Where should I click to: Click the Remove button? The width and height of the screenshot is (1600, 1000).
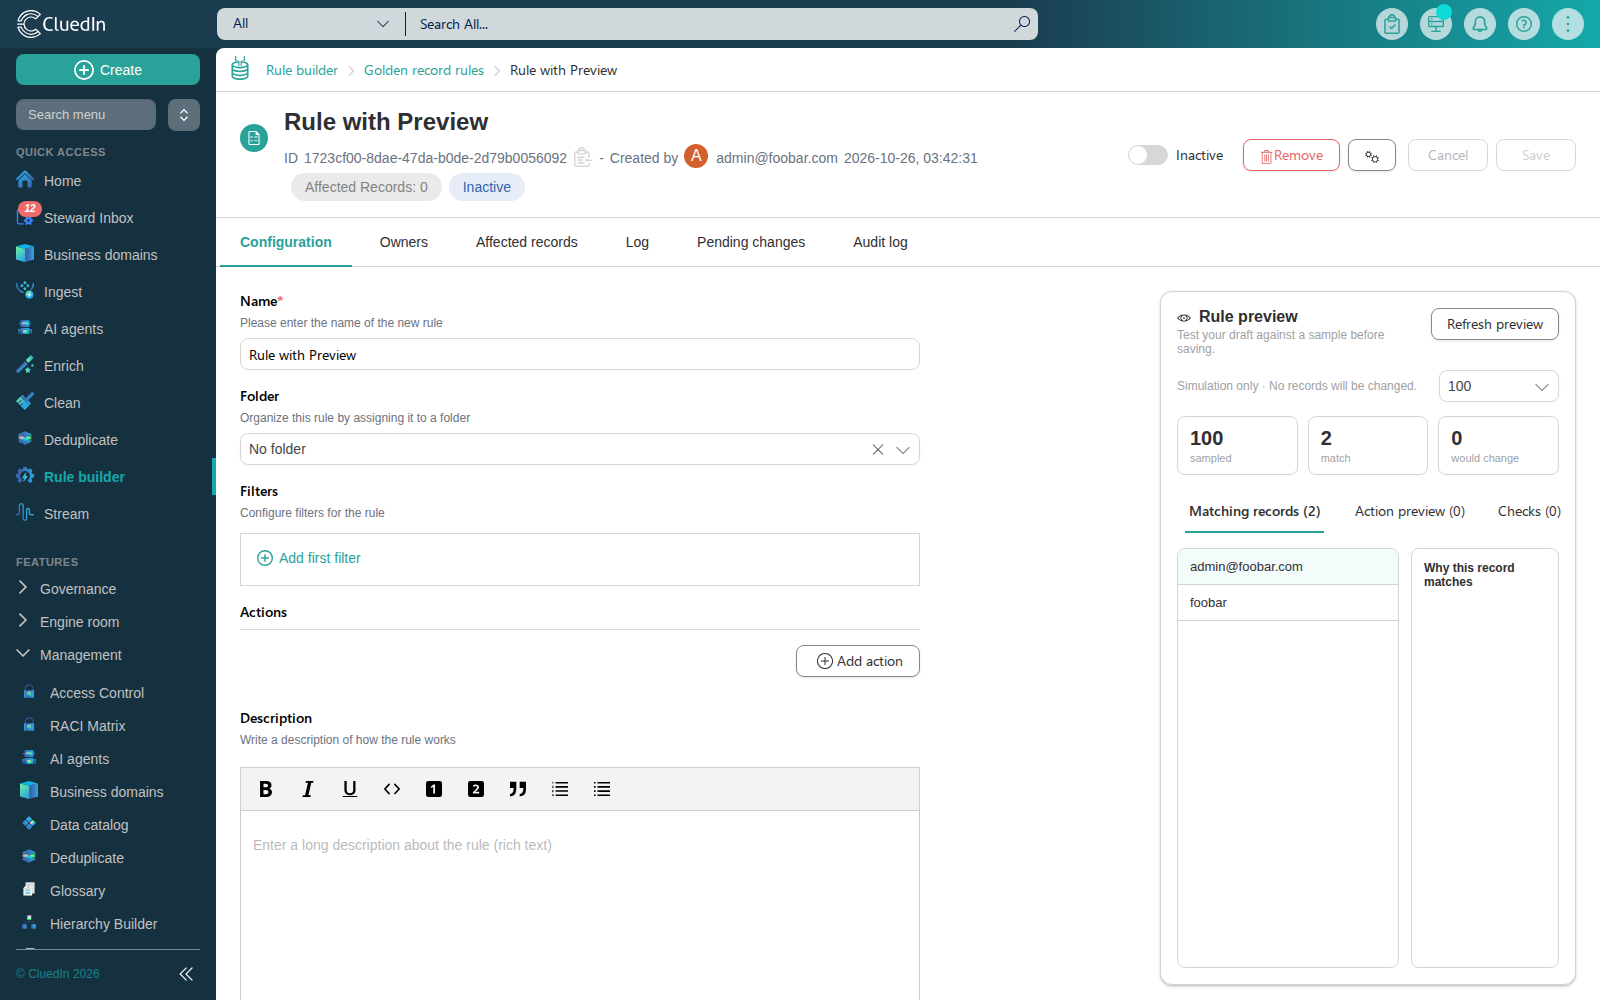1291,155
